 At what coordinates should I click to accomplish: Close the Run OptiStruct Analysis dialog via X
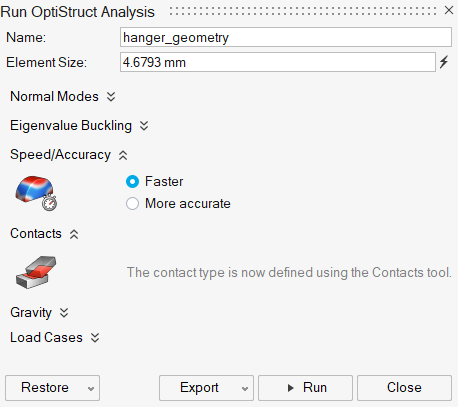[449, 10]
